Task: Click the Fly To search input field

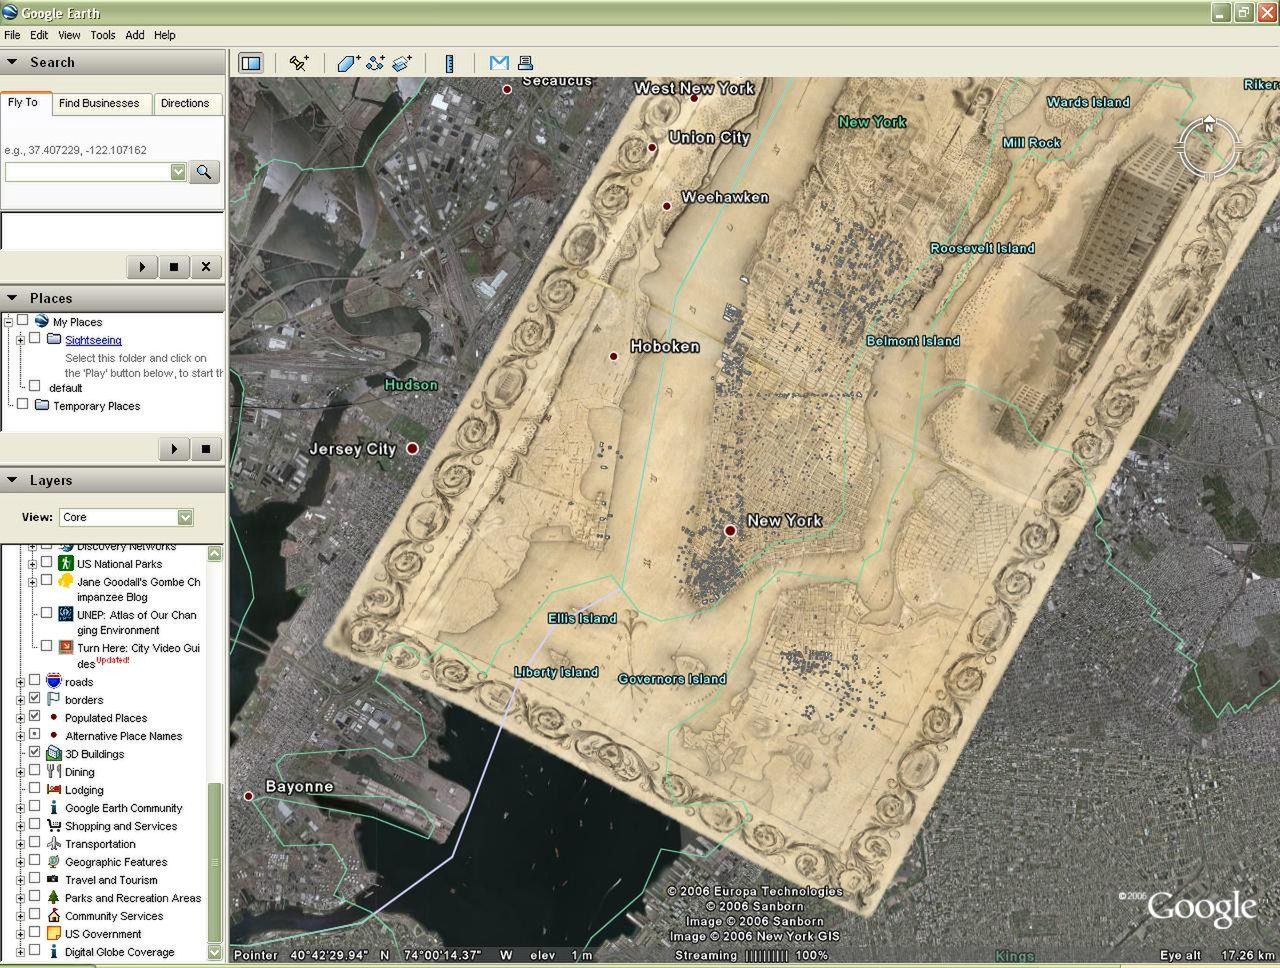Action: pyautogui.click(x=87, y=172)
